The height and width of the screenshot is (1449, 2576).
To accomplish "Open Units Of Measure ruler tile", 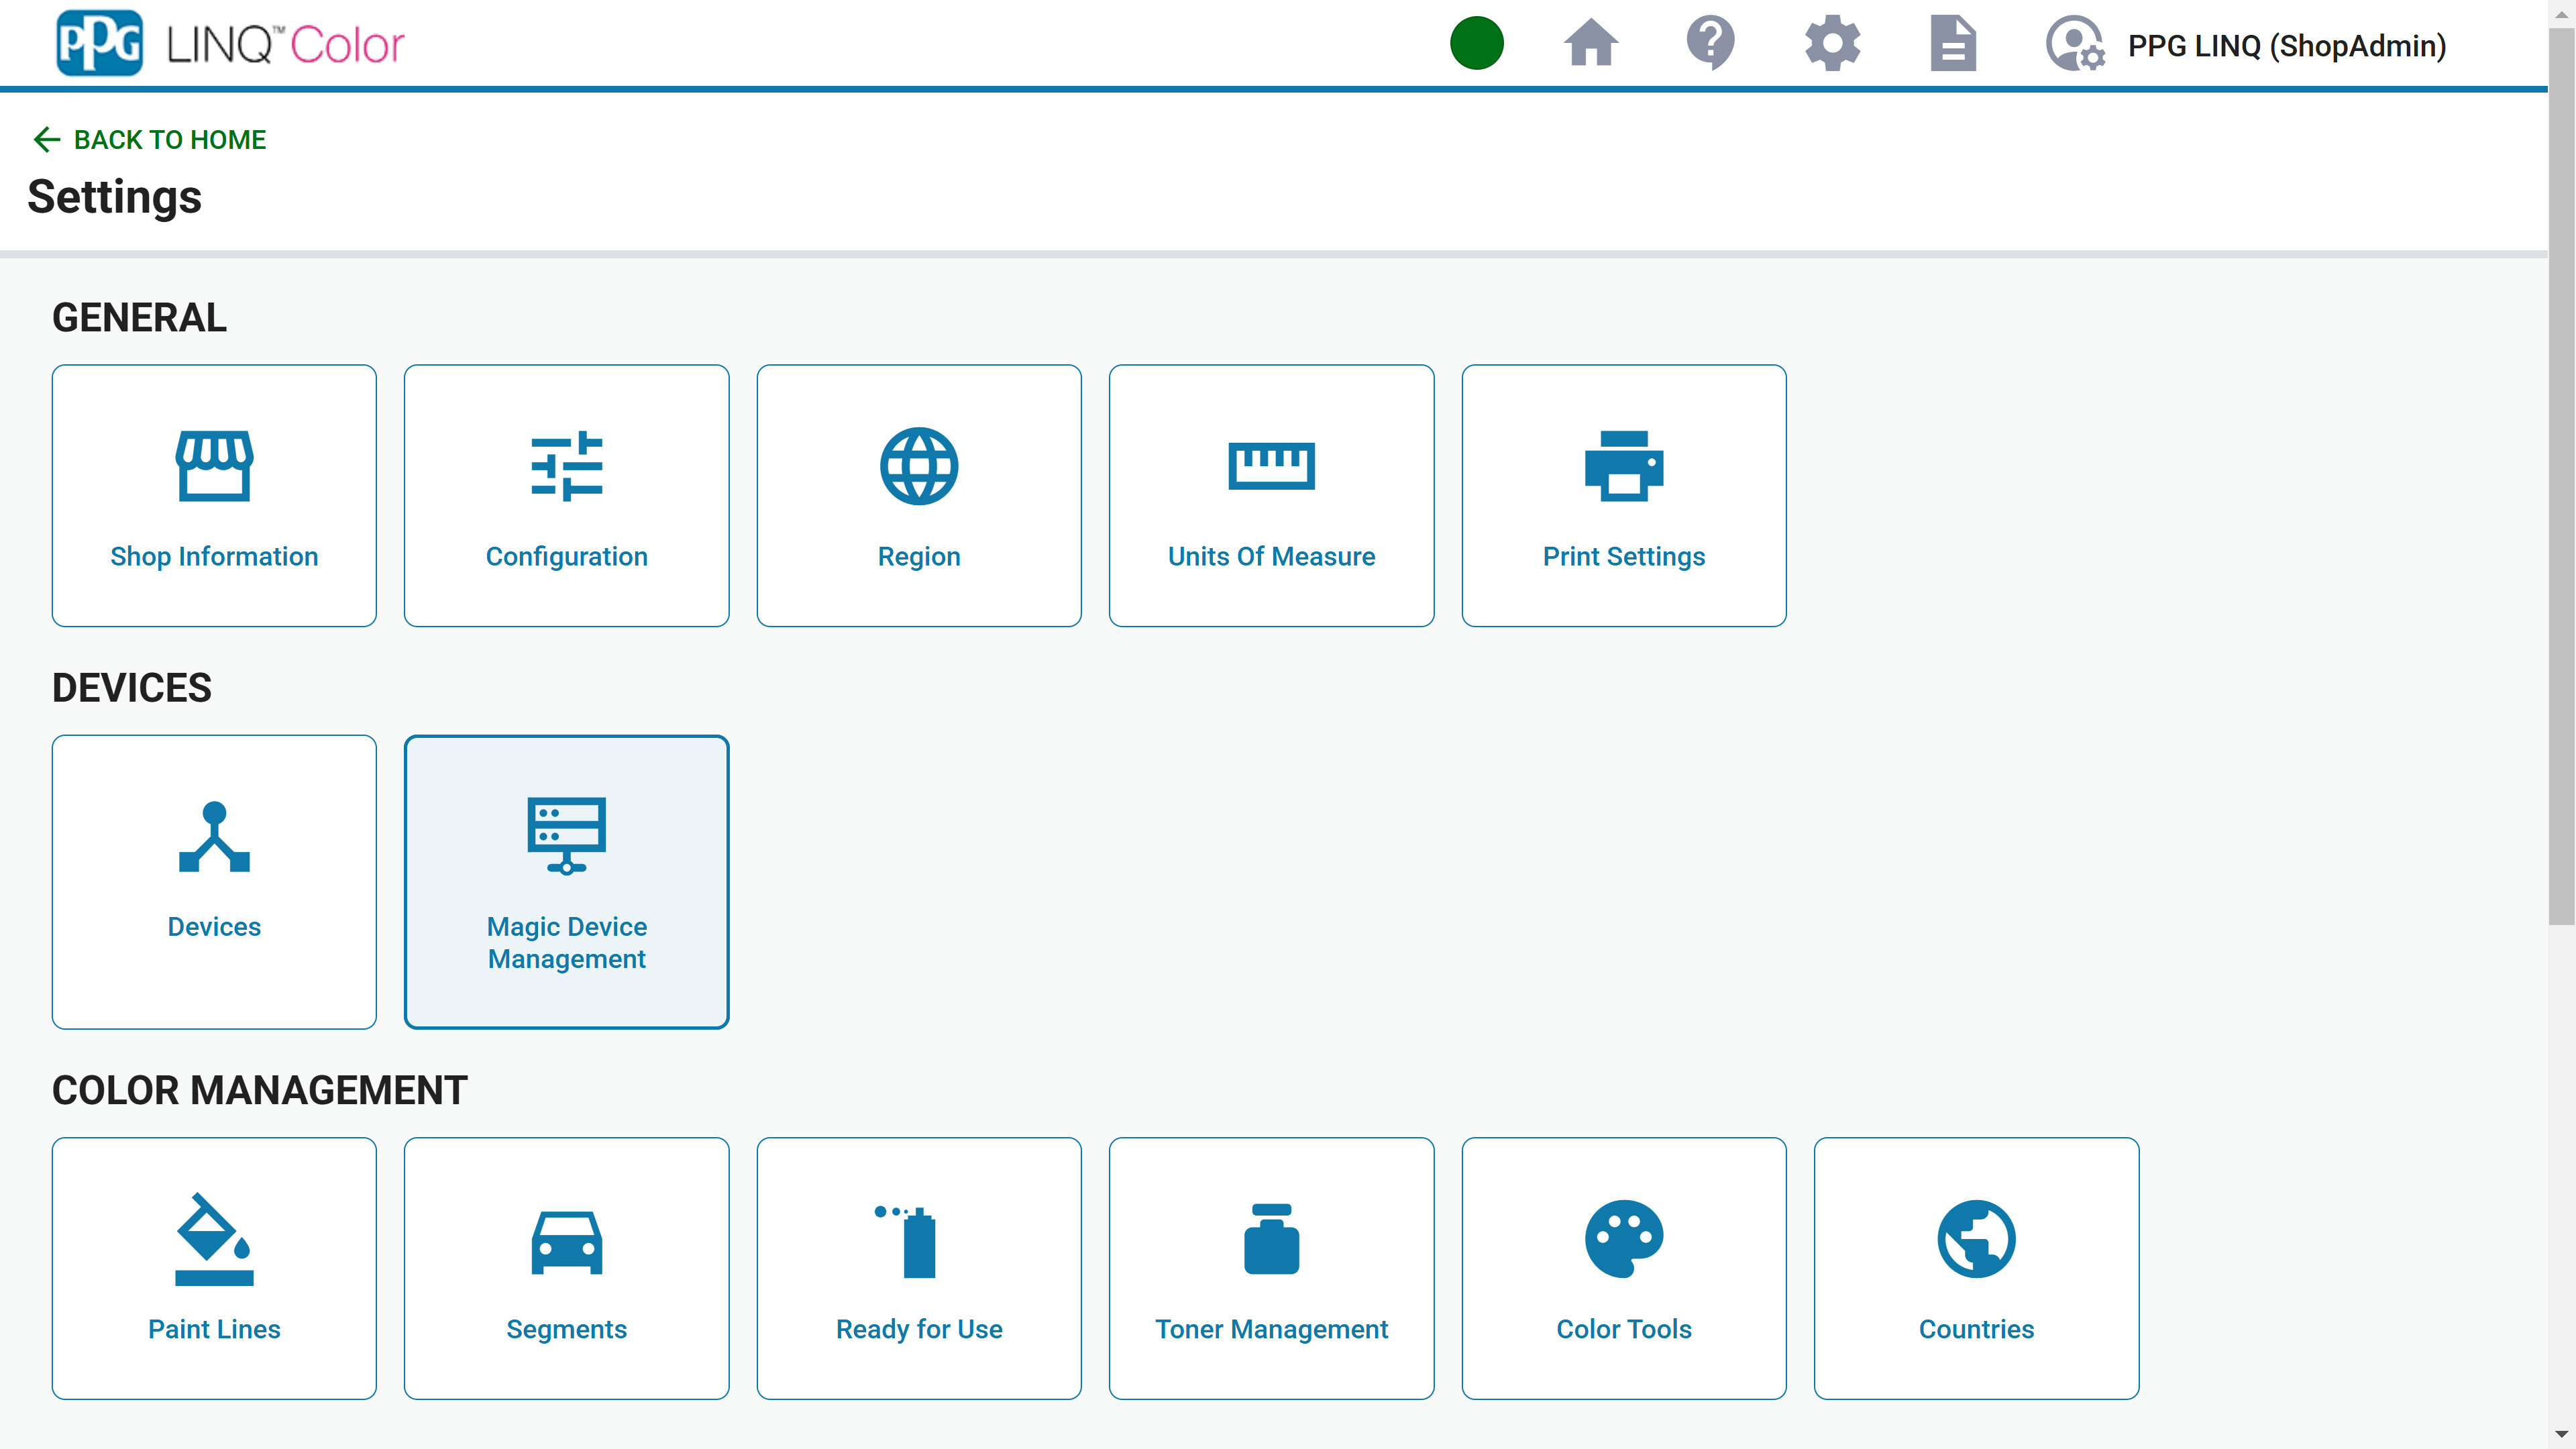I will pos(1271,495).
